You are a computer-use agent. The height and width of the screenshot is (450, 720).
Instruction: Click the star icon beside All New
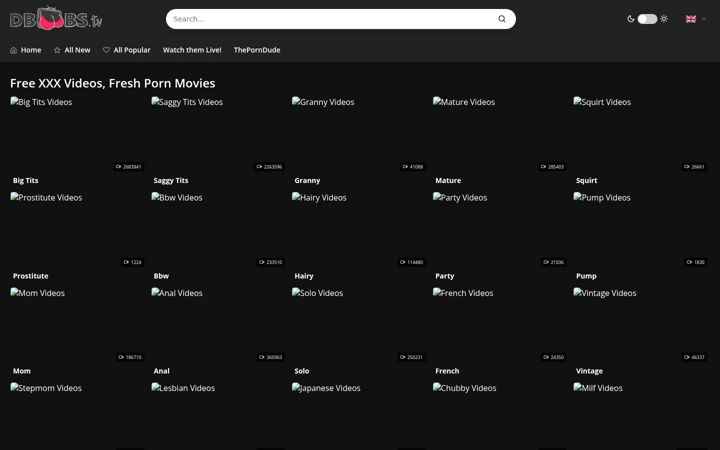[57, 50]
